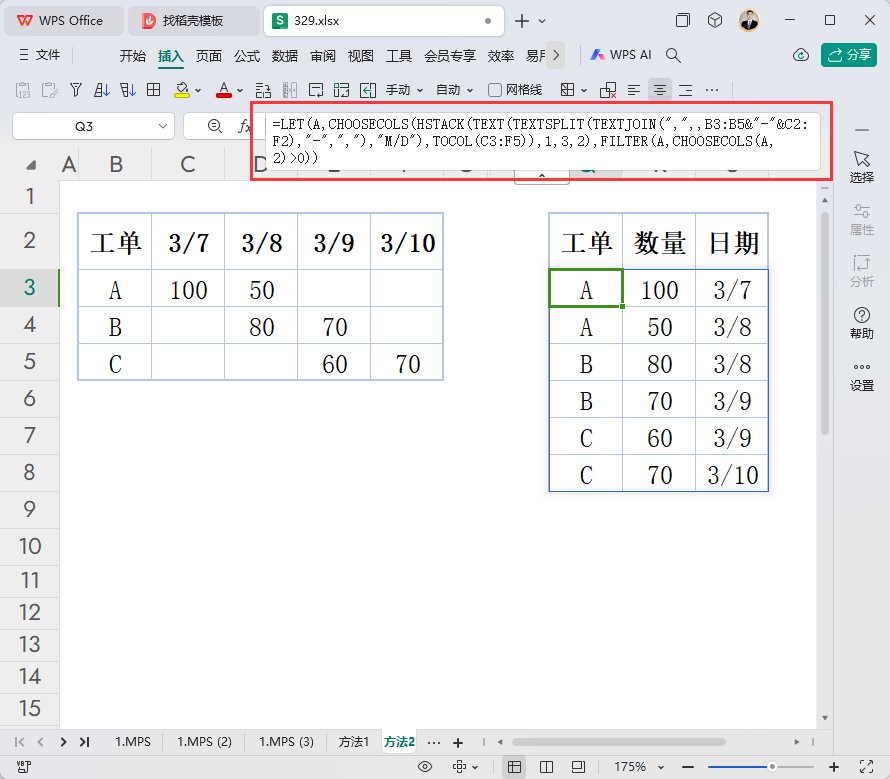Click the 选择 selection pane icon
This screenshot has height=779, width=890.
pyautogui.click(x=862, y=166)
